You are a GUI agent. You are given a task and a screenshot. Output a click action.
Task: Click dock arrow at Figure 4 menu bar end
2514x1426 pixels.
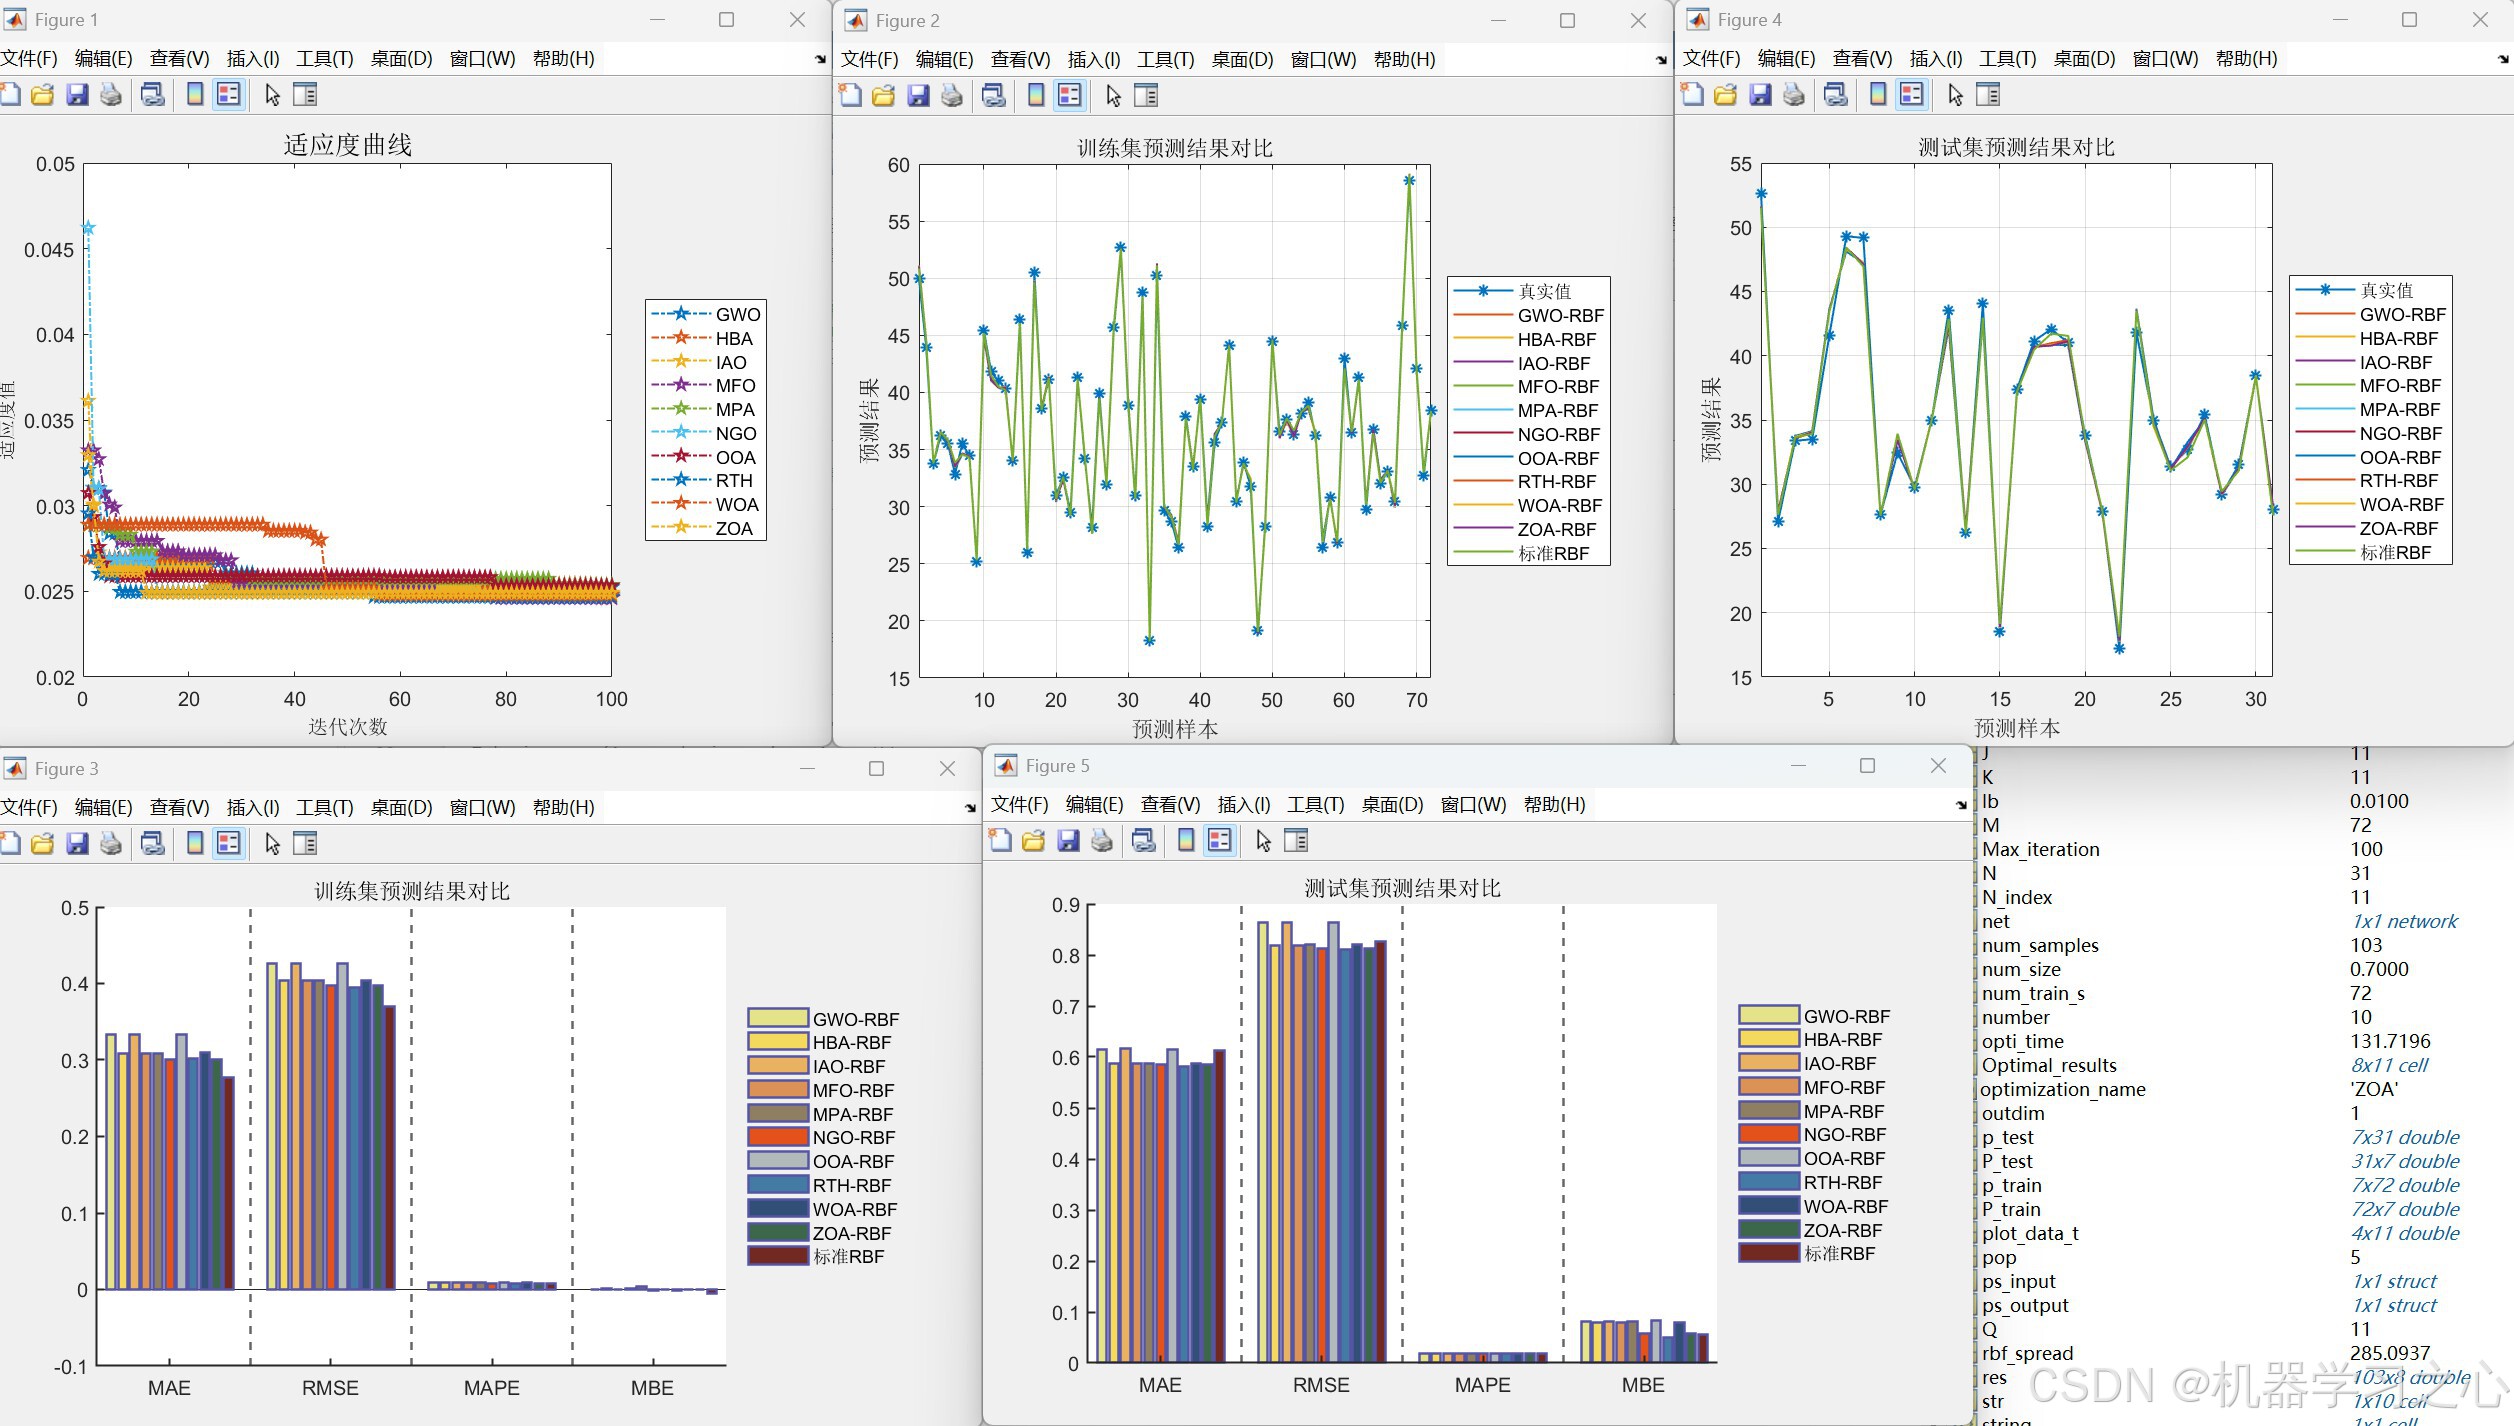click(x=2503, y=59)
